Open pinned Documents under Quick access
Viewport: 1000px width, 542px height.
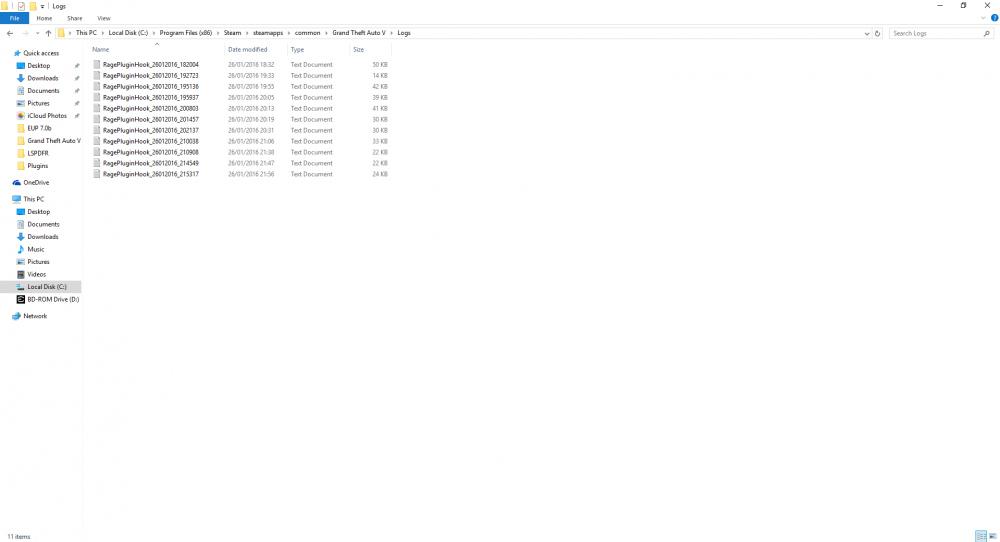[43, 91]
